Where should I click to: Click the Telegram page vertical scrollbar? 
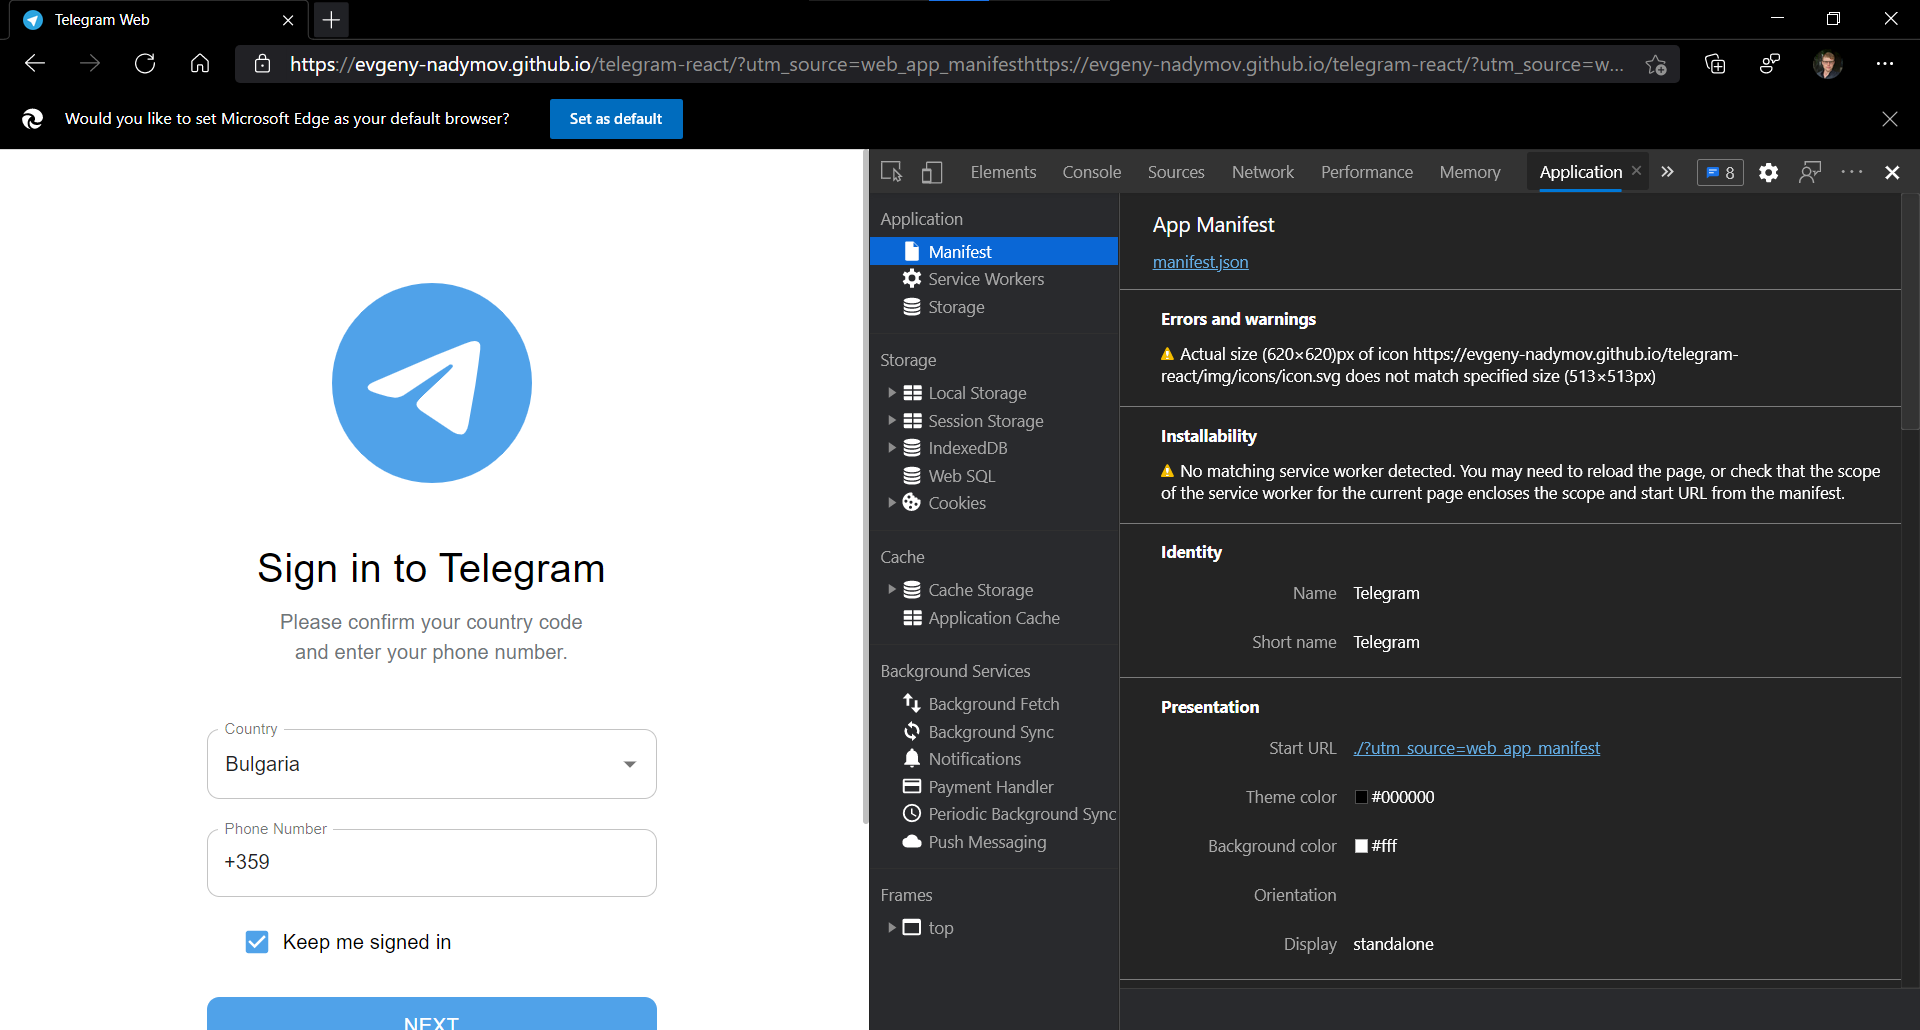[x=865, y=487]
